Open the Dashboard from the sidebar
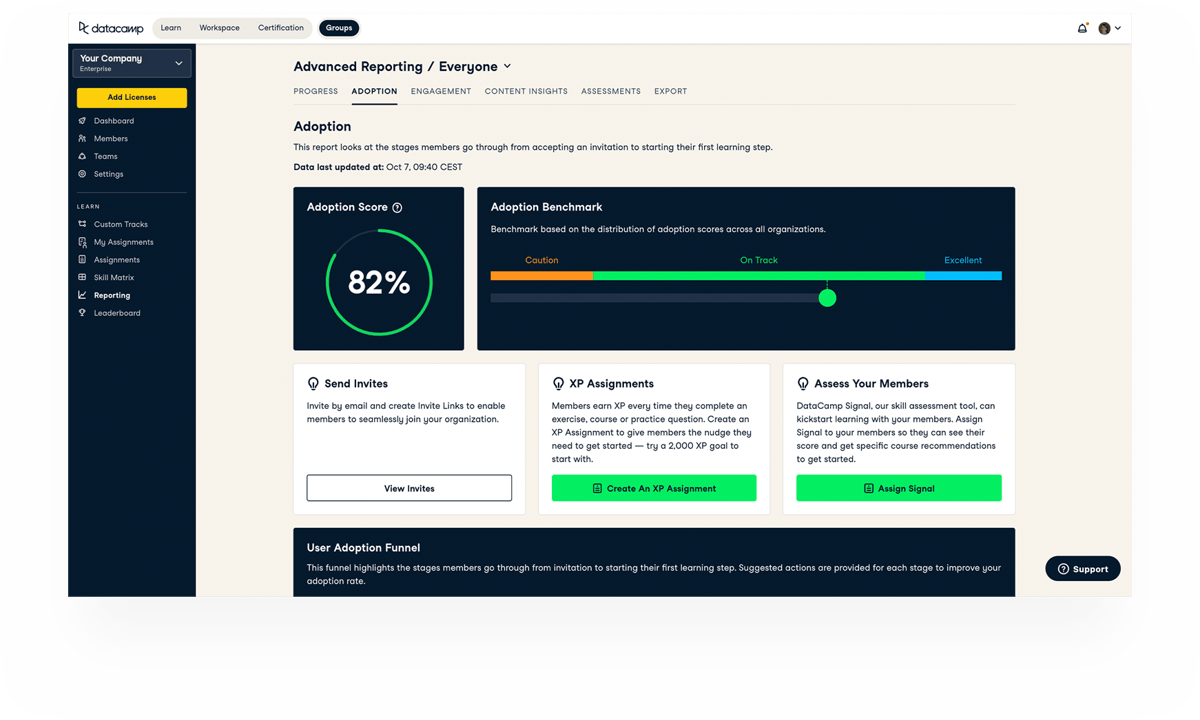Image resolution: width=1200 pixels, height=720 pixels. coord(113,120)
